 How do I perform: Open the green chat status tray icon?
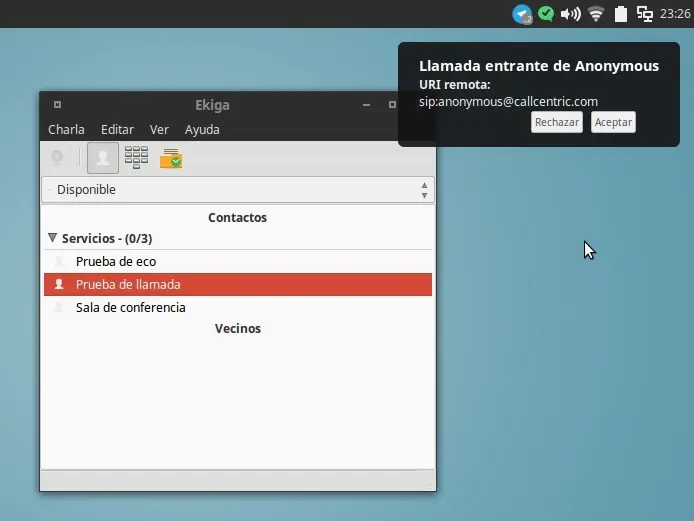click(546, 14)
